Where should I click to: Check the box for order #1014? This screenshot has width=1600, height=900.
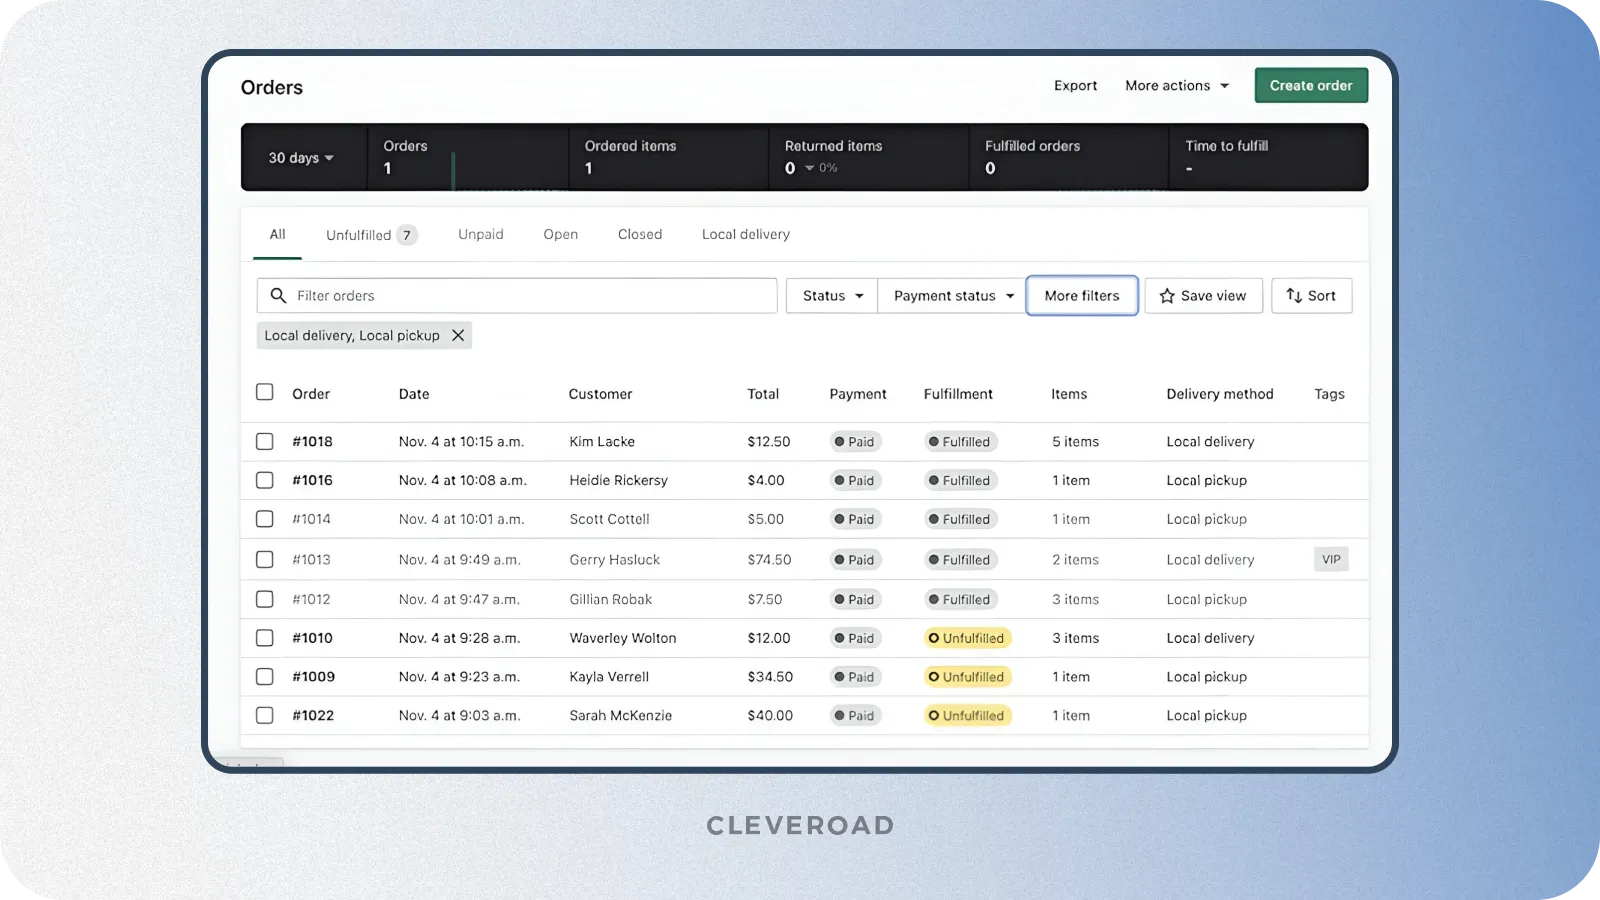tap(265, 519)
